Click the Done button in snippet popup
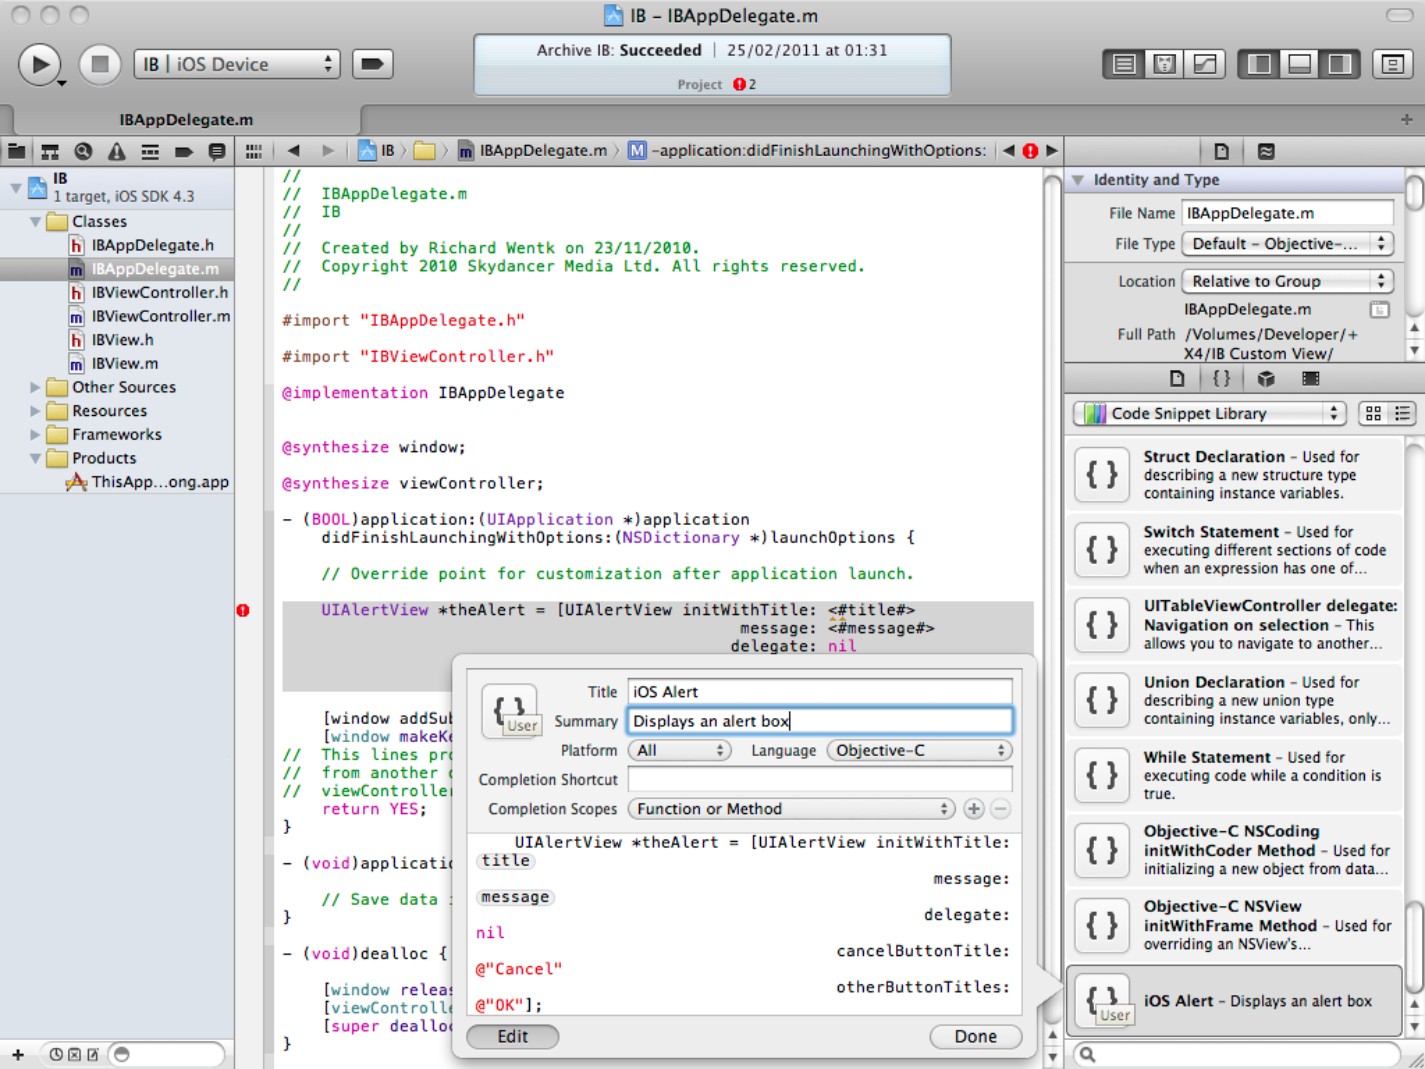 click(x=976, y=1037)
